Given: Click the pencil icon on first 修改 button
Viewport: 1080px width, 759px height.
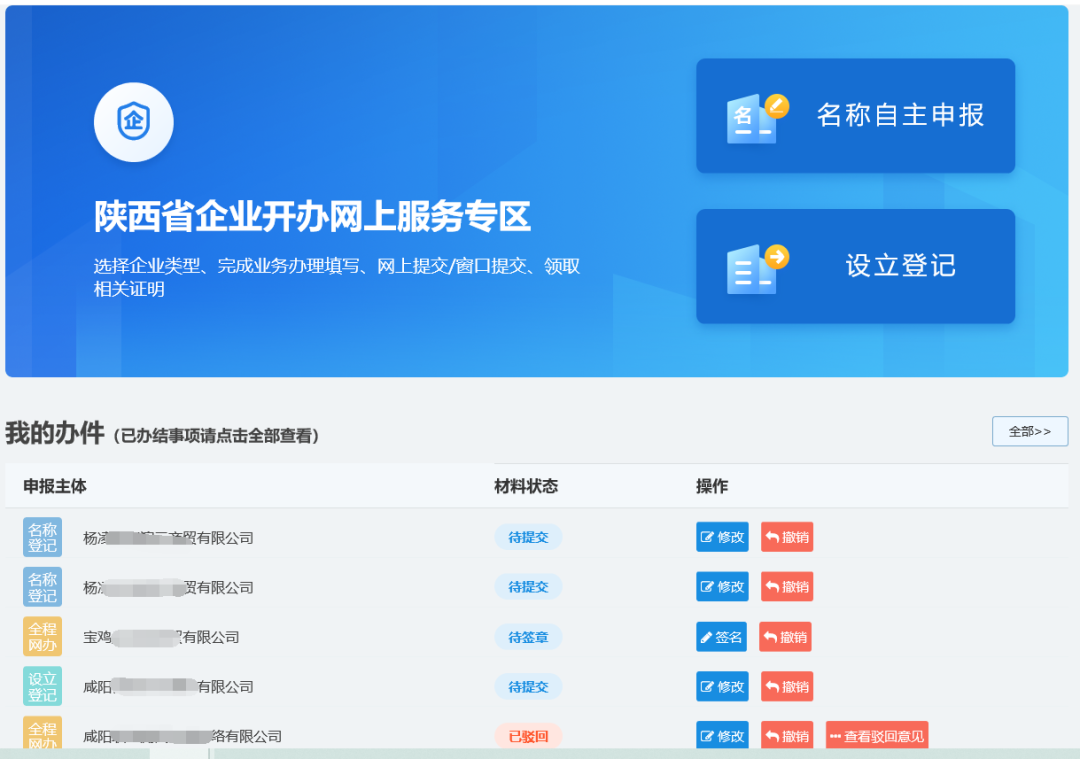Looking at the screenshot, I should (x=706, y=536).
